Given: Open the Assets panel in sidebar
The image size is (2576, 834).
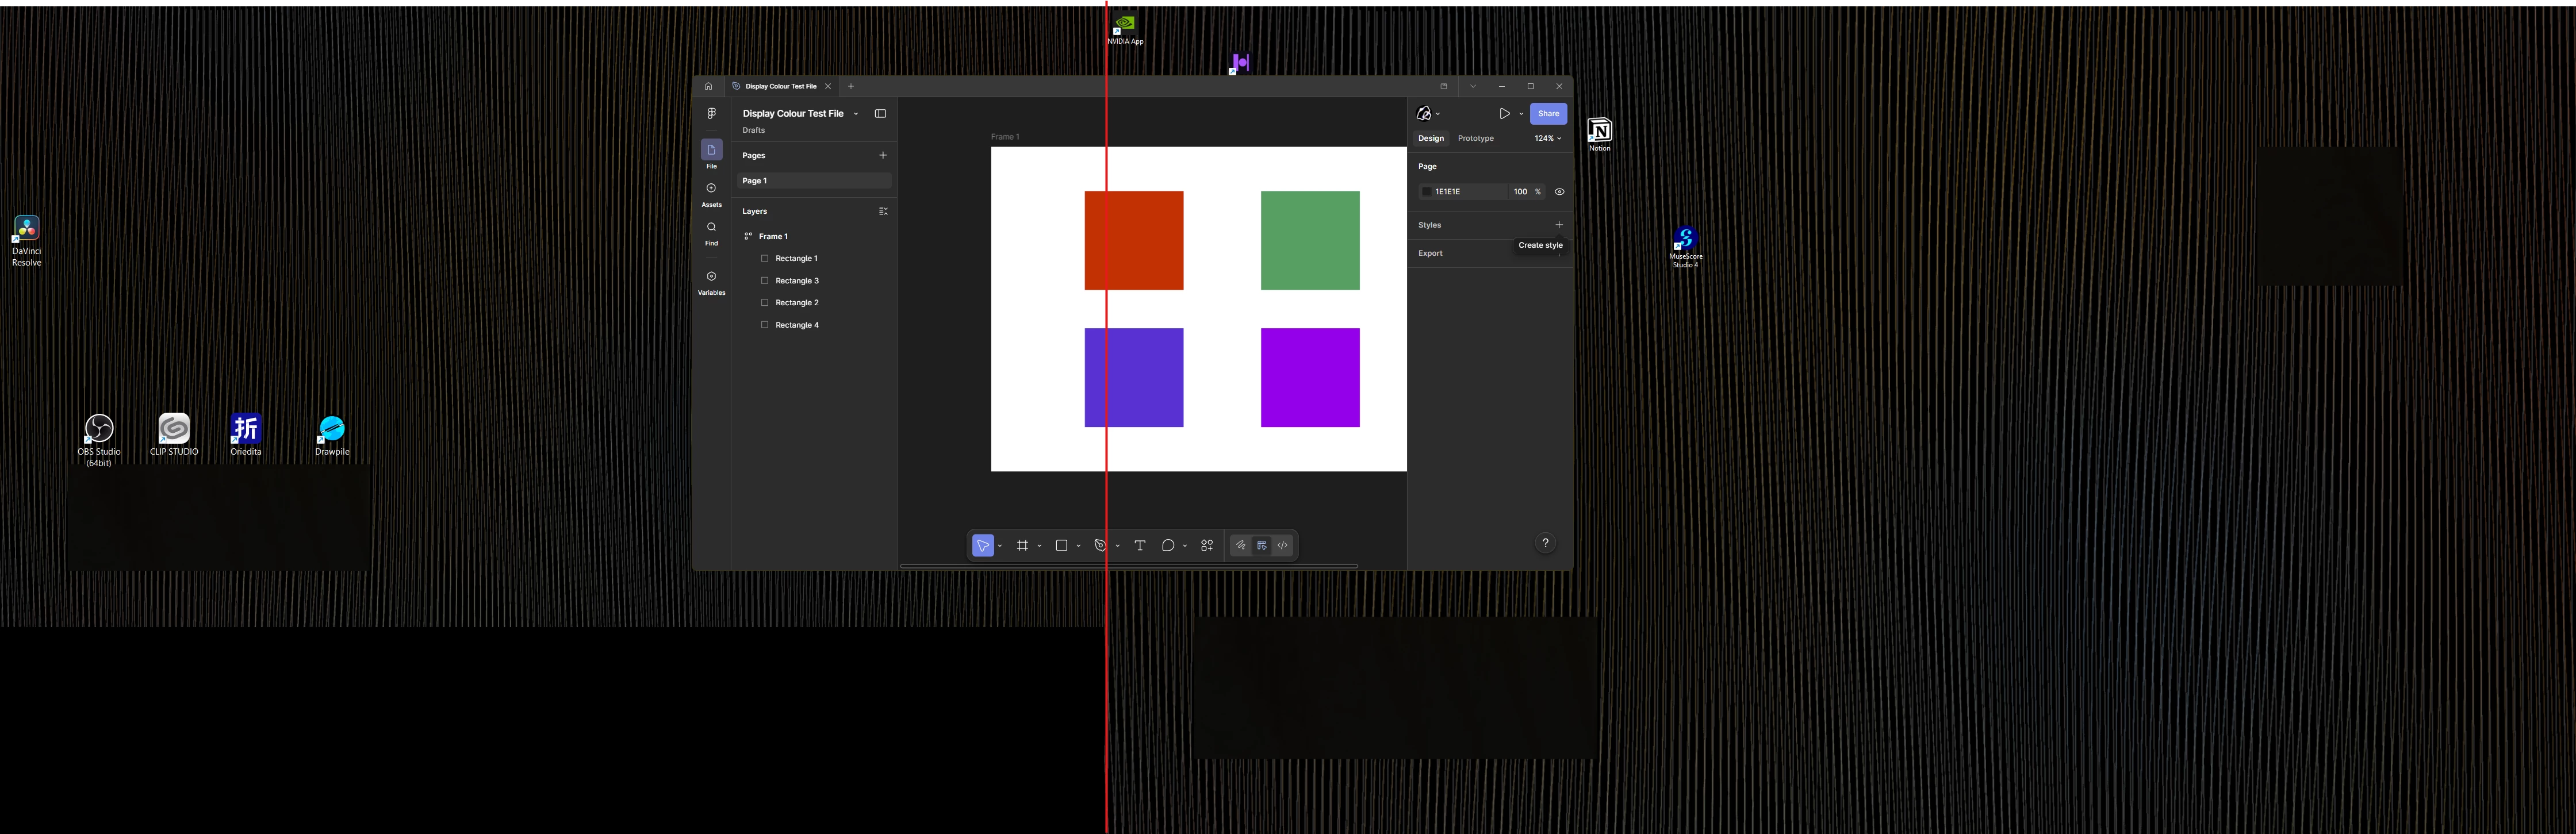Looking at the screenshot, I should (711, 189).
